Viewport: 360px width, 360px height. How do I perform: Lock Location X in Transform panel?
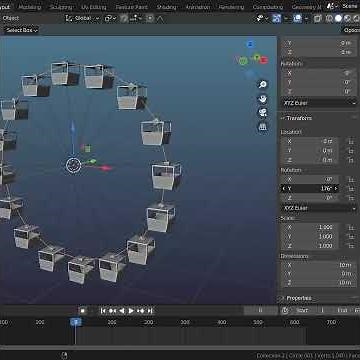click(351, 142)
